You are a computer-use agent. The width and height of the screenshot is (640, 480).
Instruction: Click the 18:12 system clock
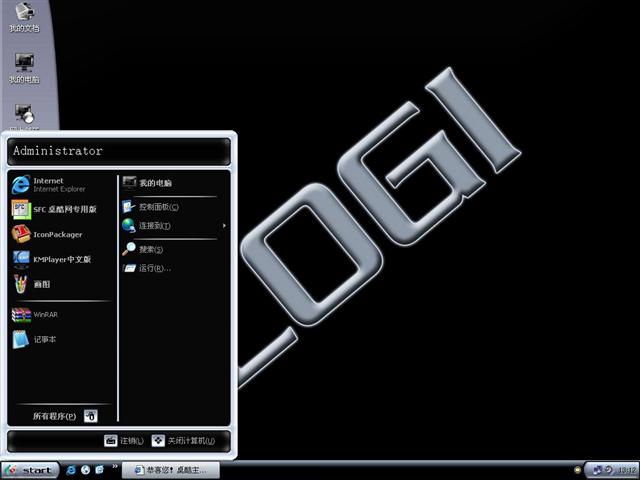pos(627,471)
